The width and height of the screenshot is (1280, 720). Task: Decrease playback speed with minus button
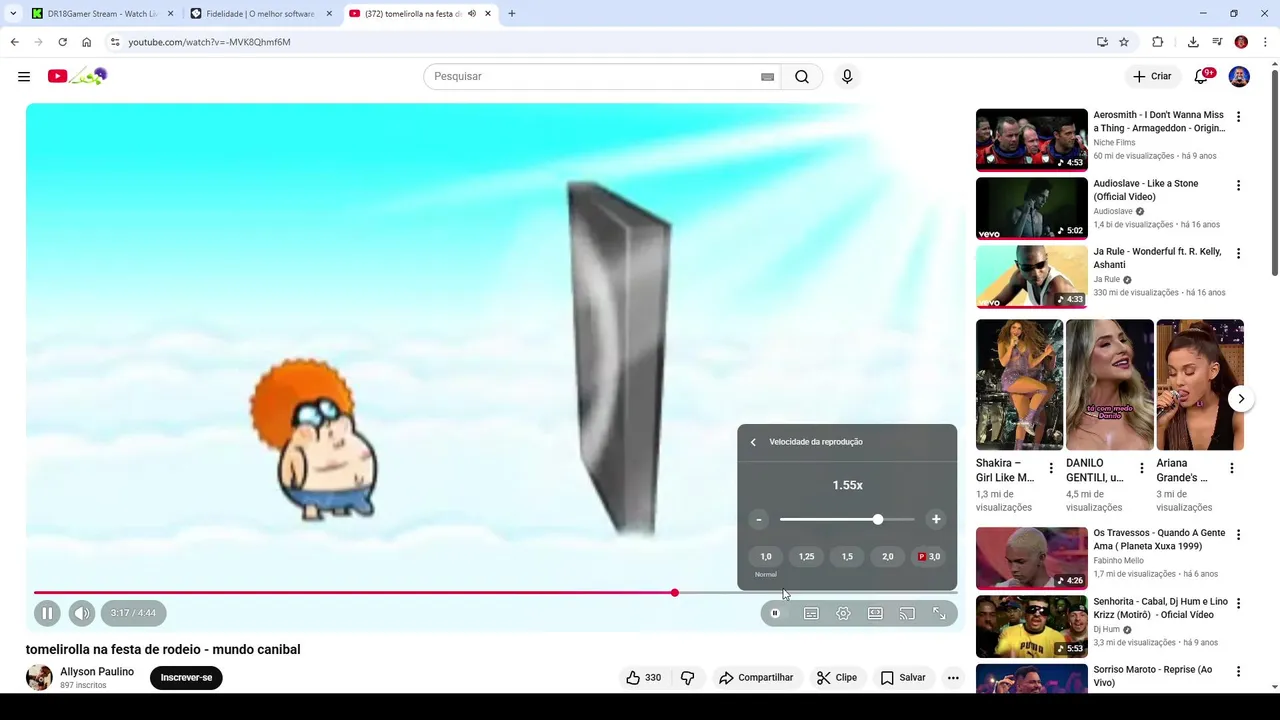[x=759, y=519]
